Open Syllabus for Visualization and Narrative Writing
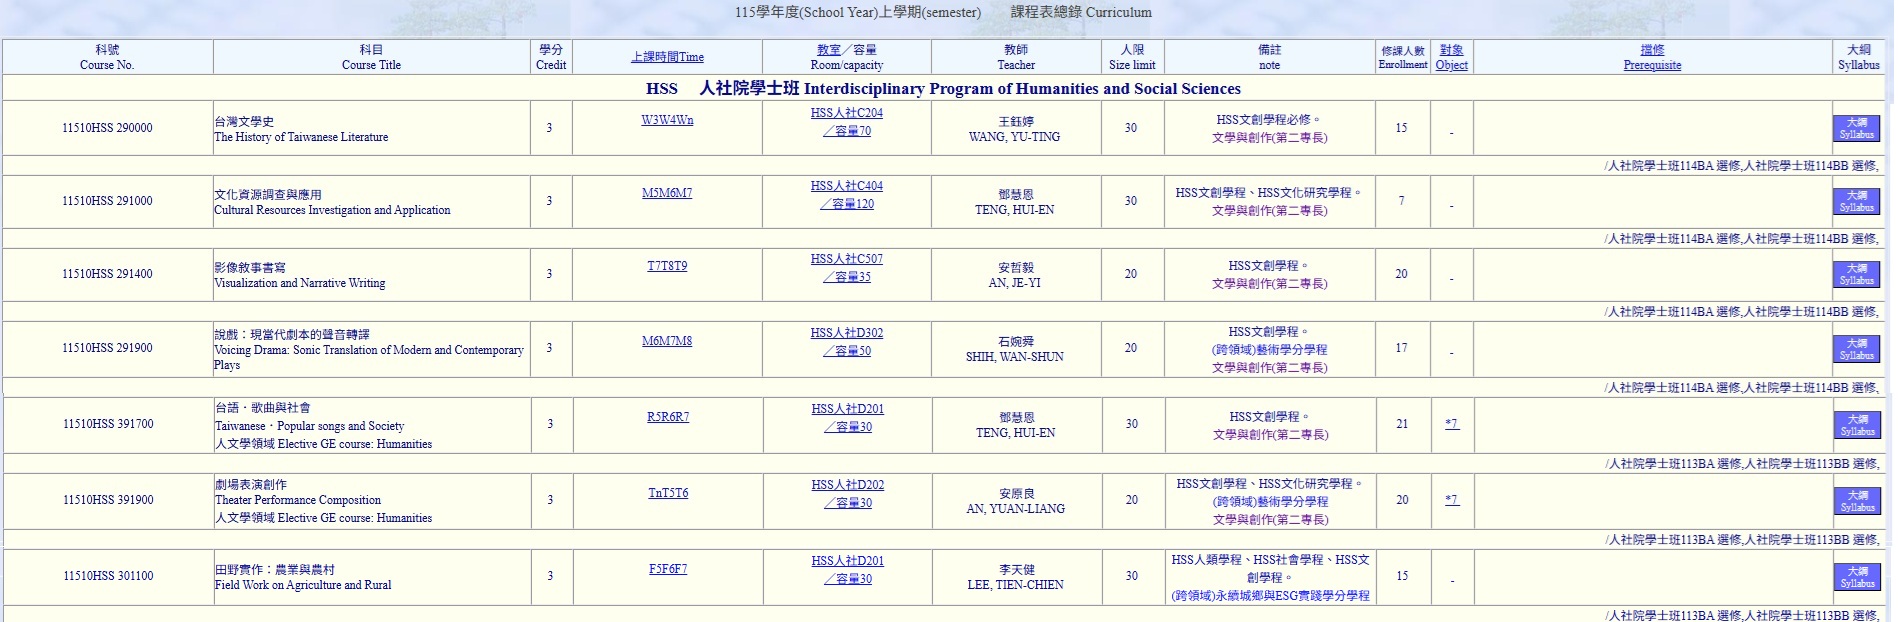 coord(1856,274)
